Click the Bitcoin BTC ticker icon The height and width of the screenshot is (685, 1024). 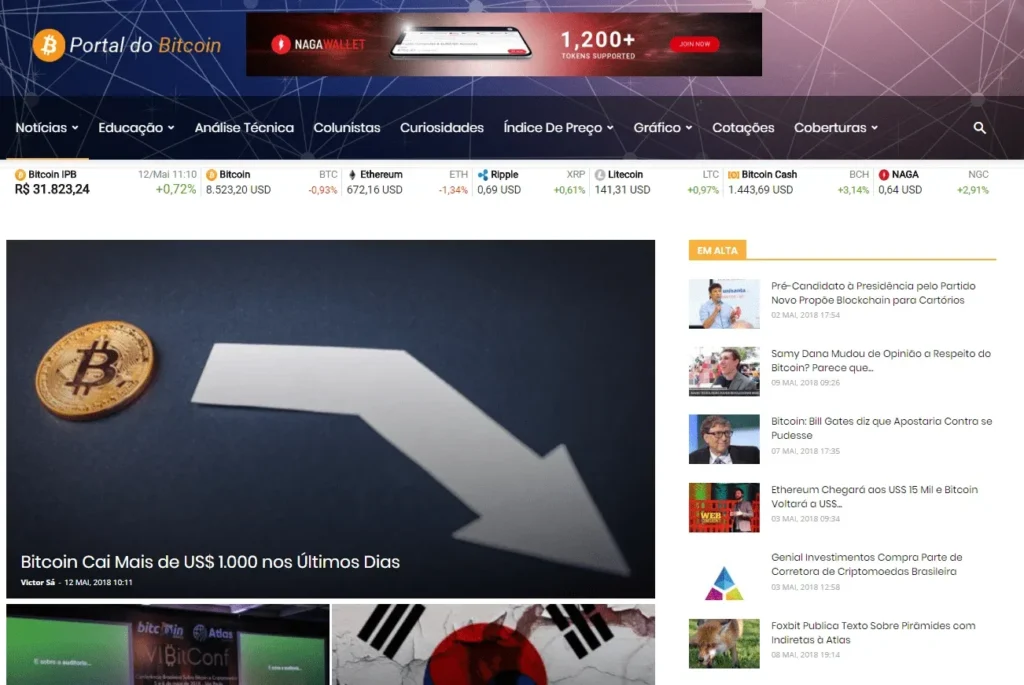point(212,175)
